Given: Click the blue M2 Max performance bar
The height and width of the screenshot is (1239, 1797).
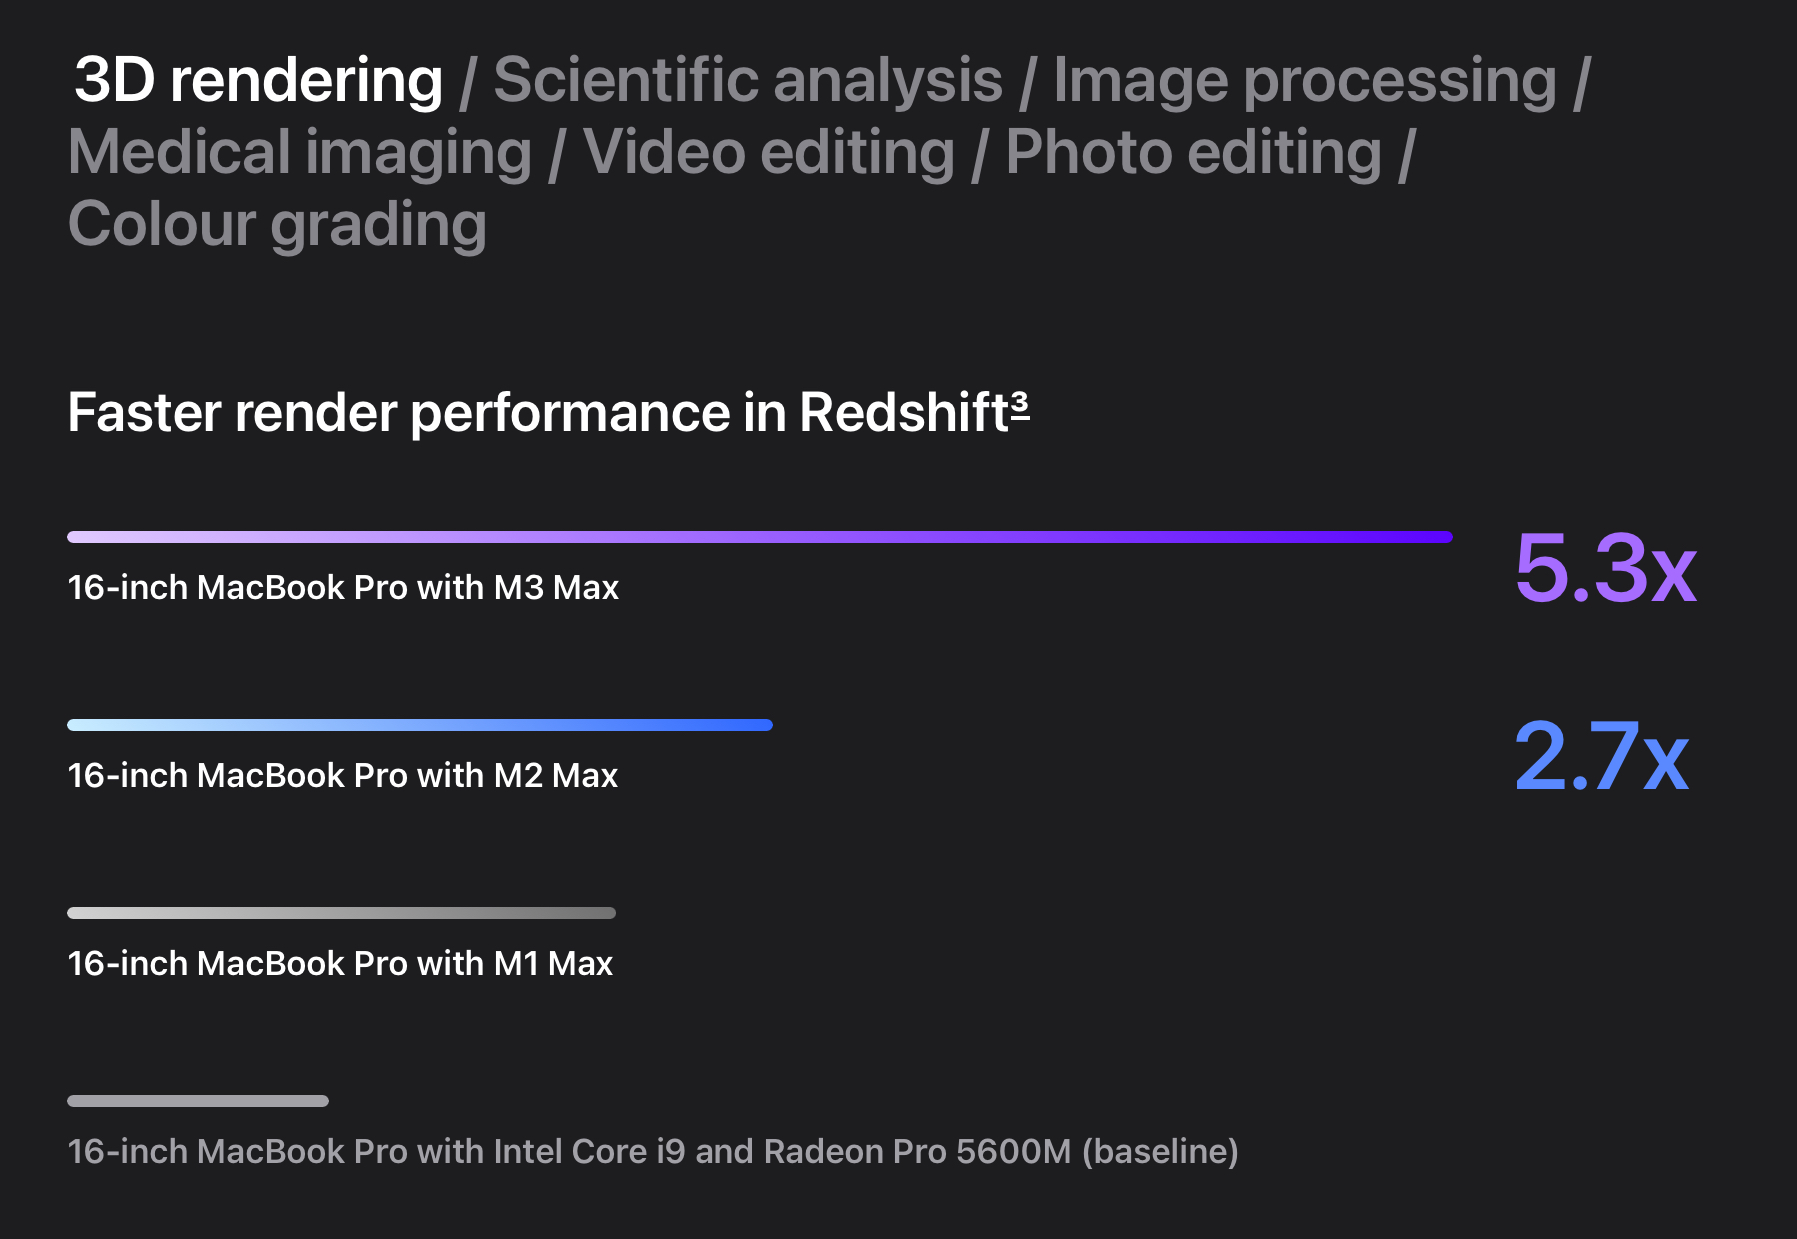Looking at the screenshot, I should (x=419, y=725).
